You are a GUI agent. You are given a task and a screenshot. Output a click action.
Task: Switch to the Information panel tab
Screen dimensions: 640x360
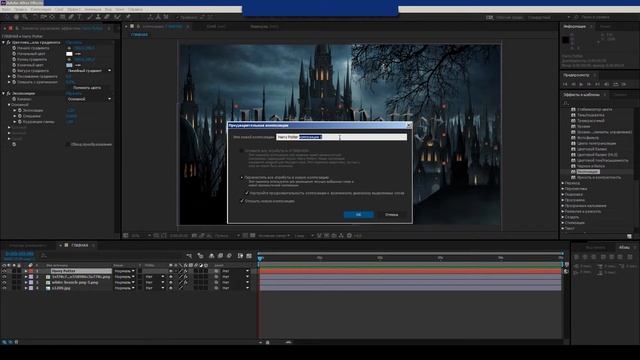(575, 26)
